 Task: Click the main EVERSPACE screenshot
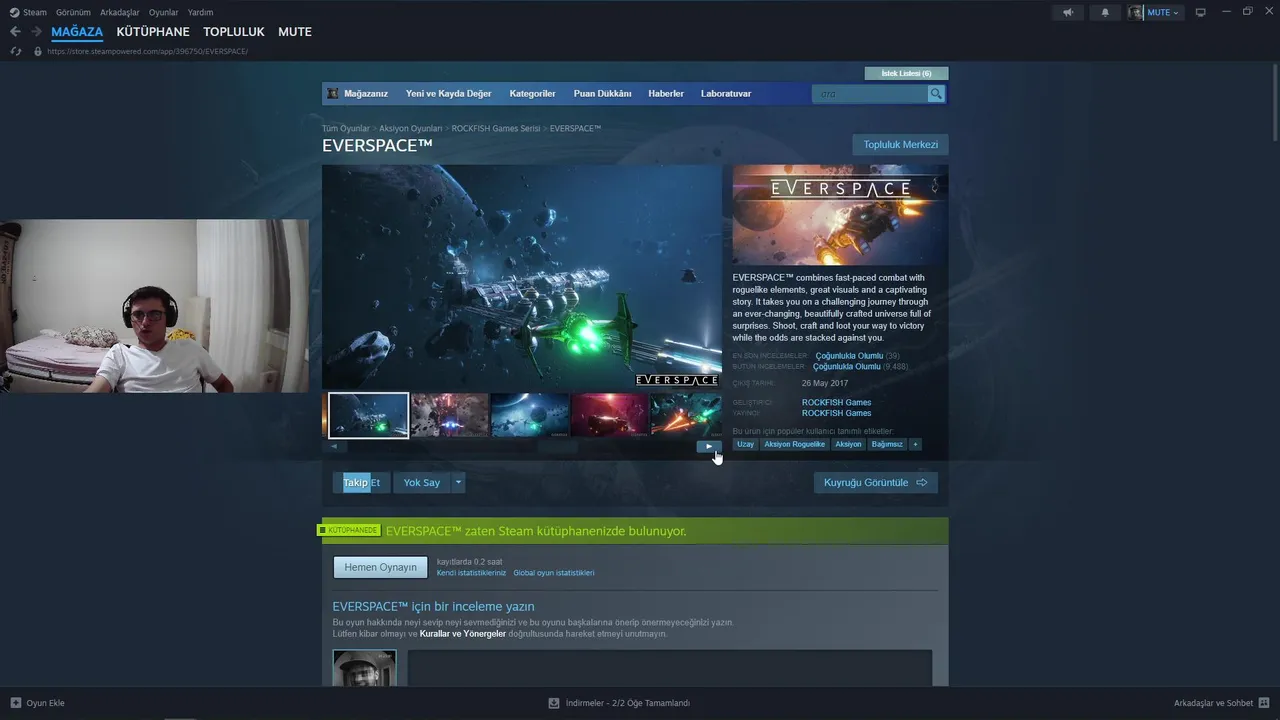[x=522, y=277]
